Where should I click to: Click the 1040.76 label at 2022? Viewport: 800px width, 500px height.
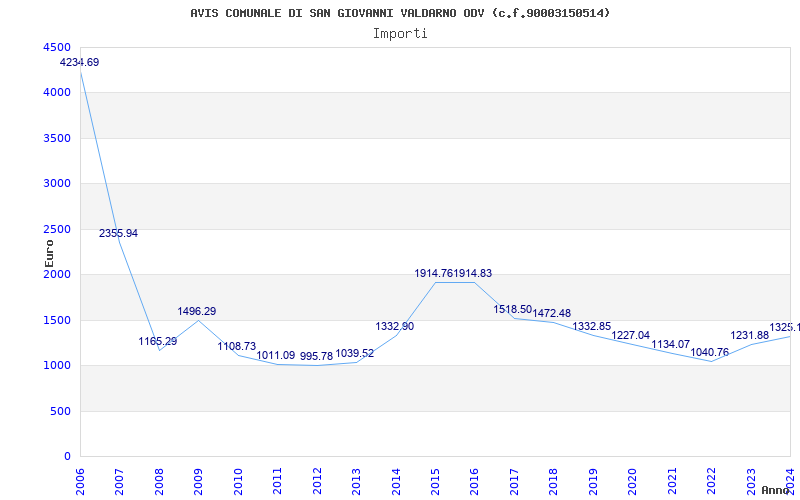(710, 353)
